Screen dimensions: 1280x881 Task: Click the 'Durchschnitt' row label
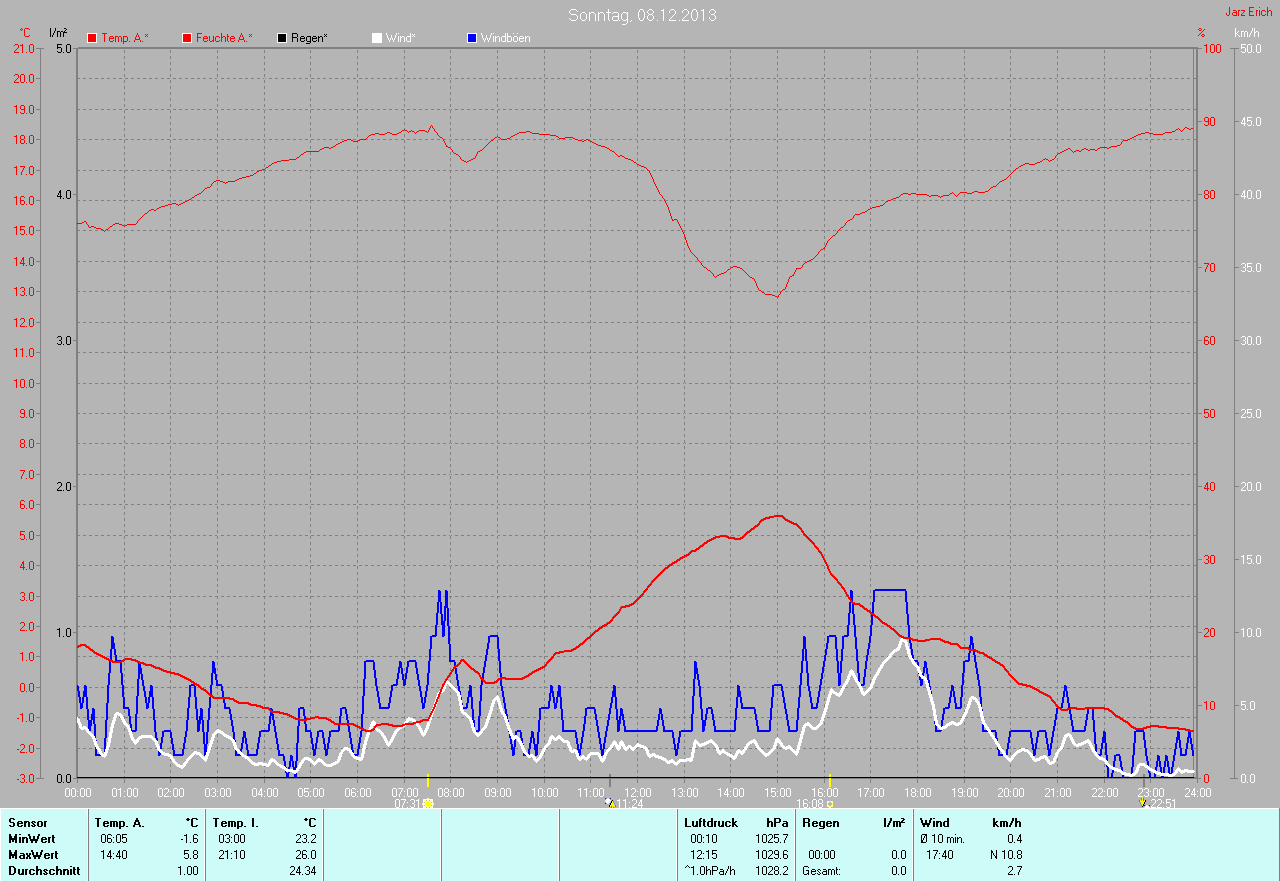42,871
